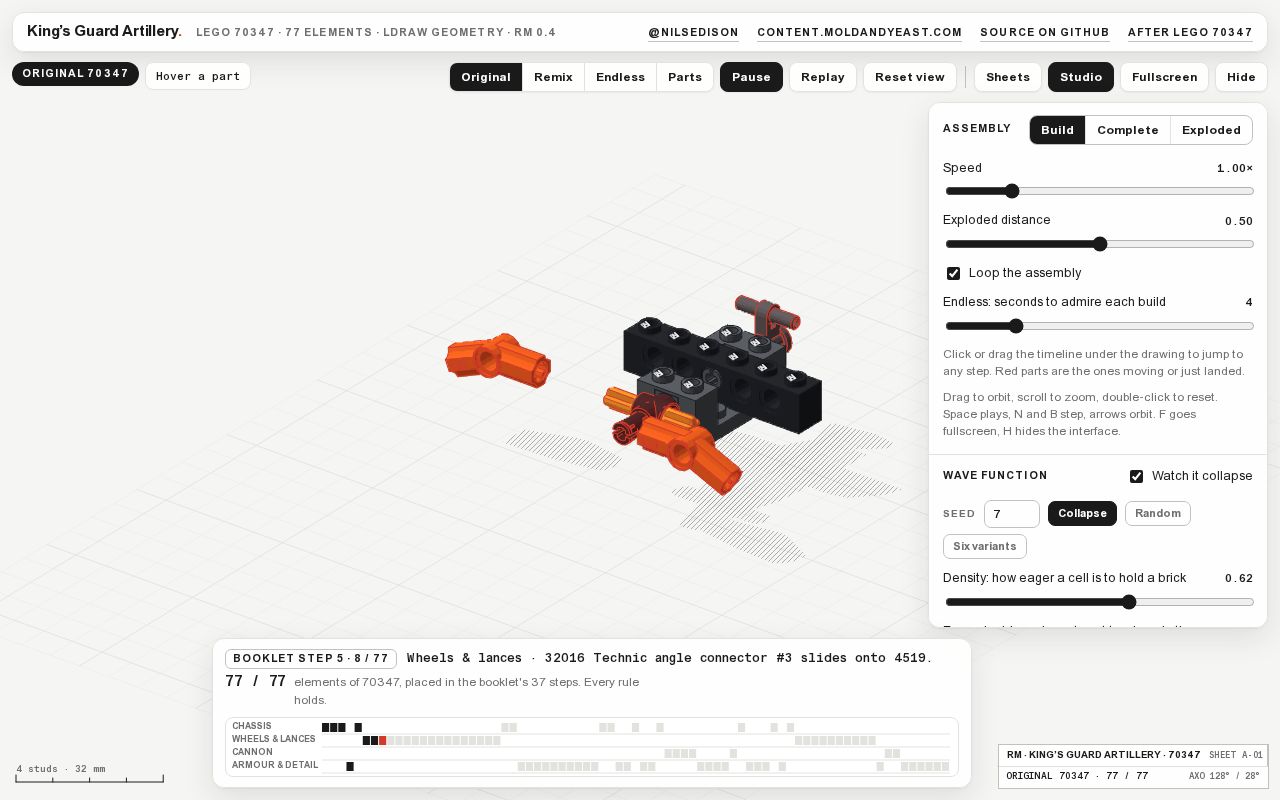
Task: Generate a Random seed
Action: (1158, 514)
